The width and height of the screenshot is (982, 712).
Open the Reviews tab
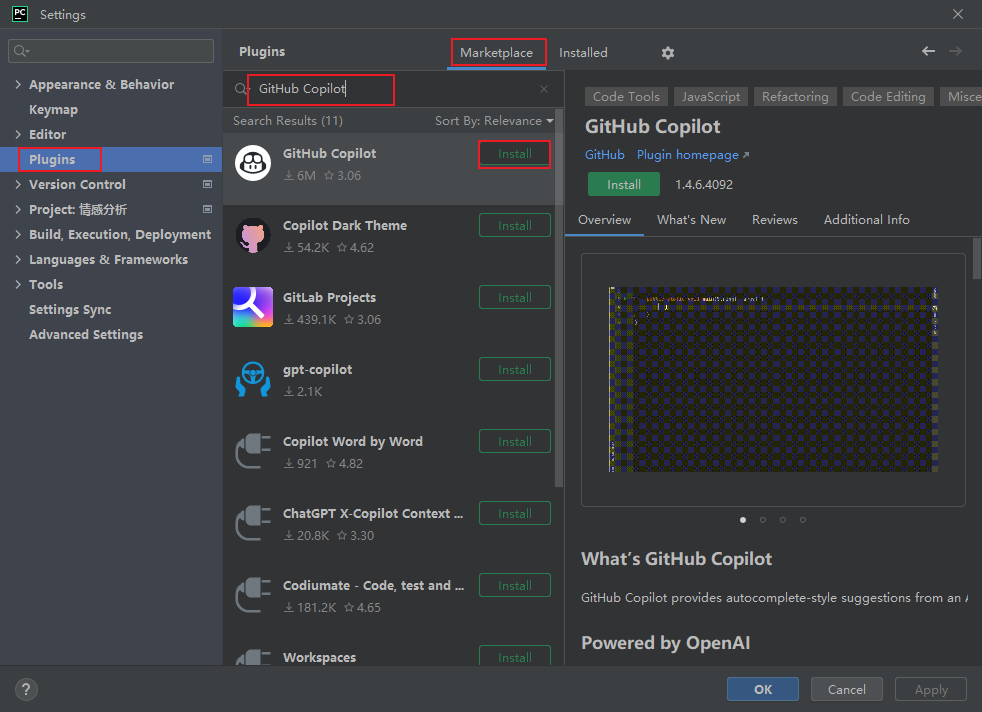775,220
